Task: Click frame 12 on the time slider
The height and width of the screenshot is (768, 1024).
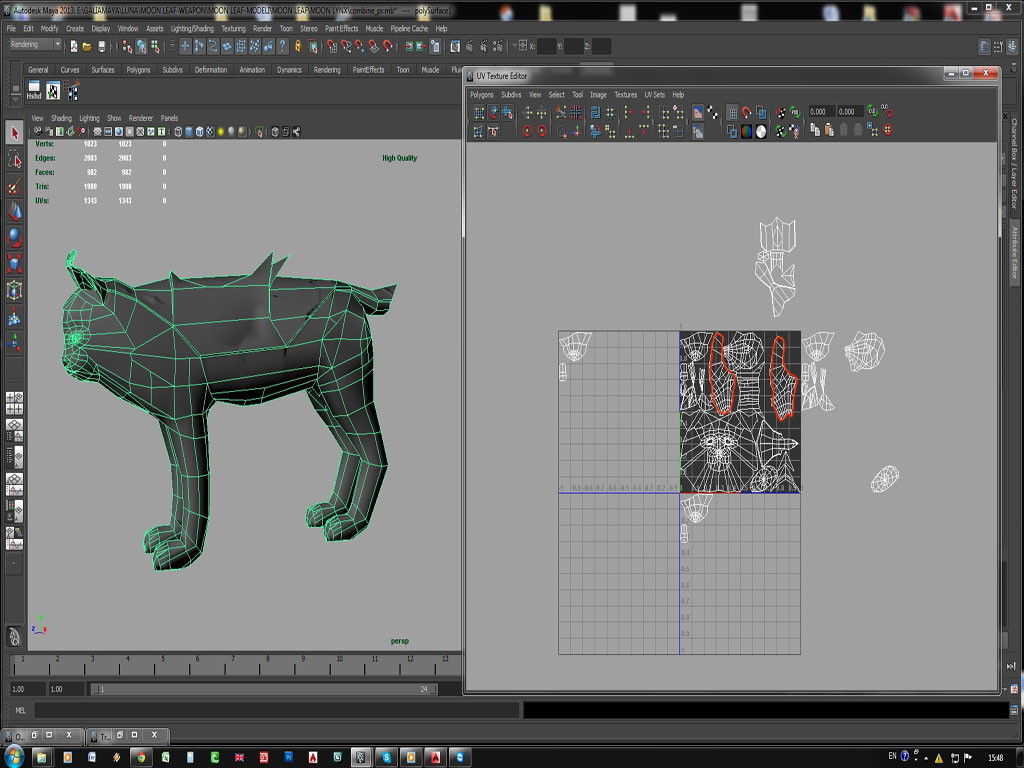Action: click(410, 662)
